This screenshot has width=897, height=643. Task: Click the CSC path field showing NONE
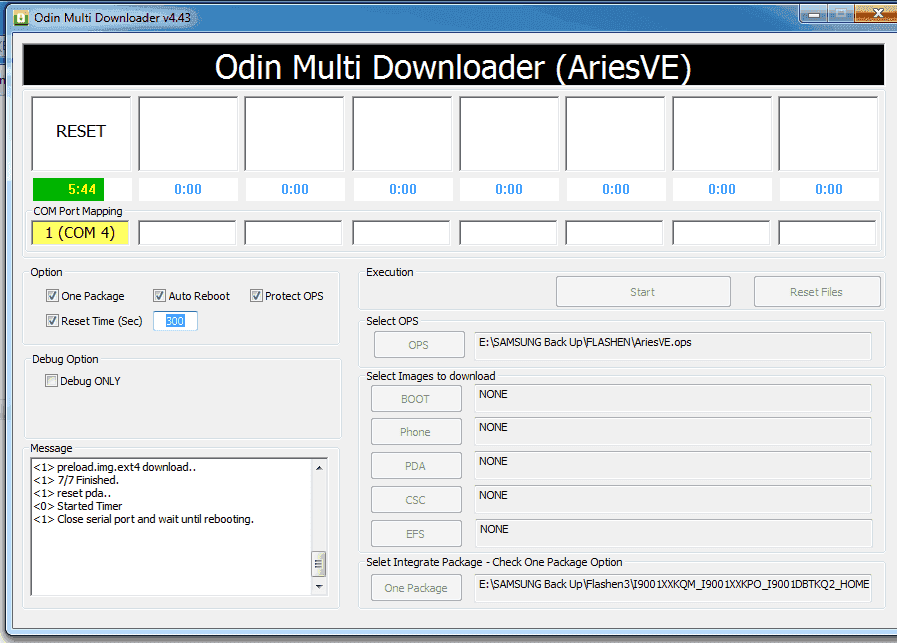point(673,499)
